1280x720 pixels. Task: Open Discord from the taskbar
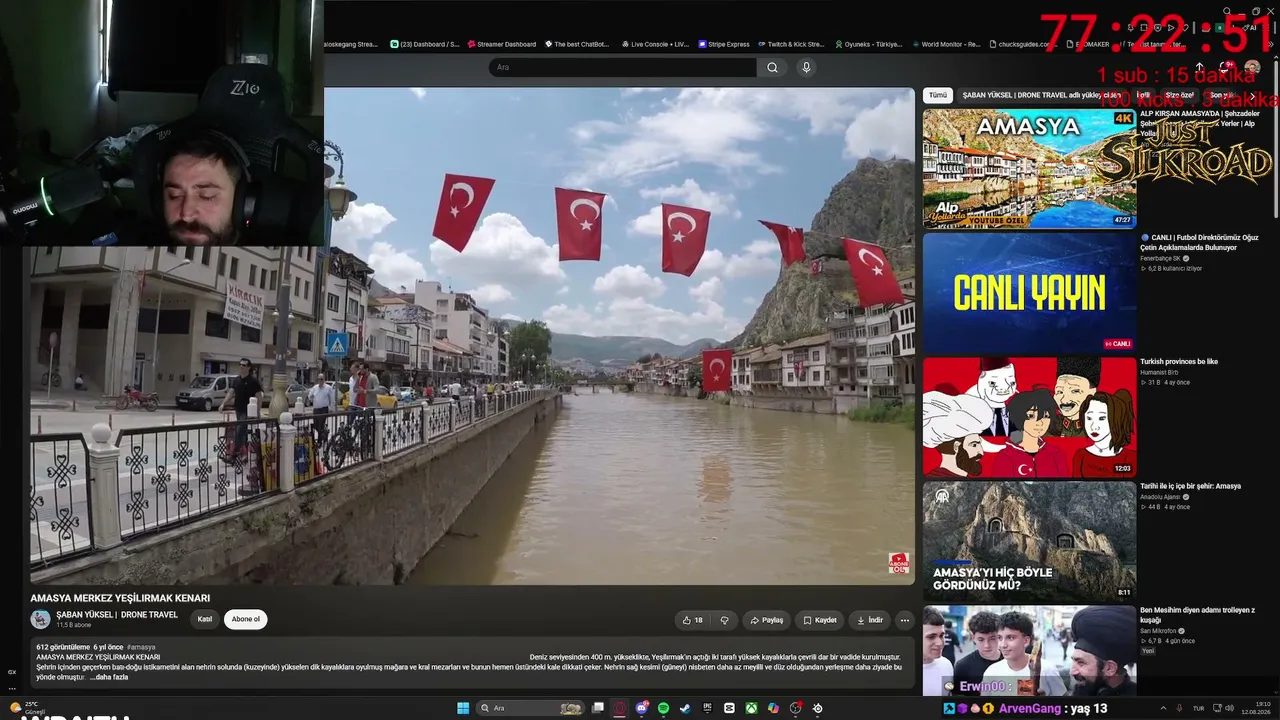tap(642, 708)
